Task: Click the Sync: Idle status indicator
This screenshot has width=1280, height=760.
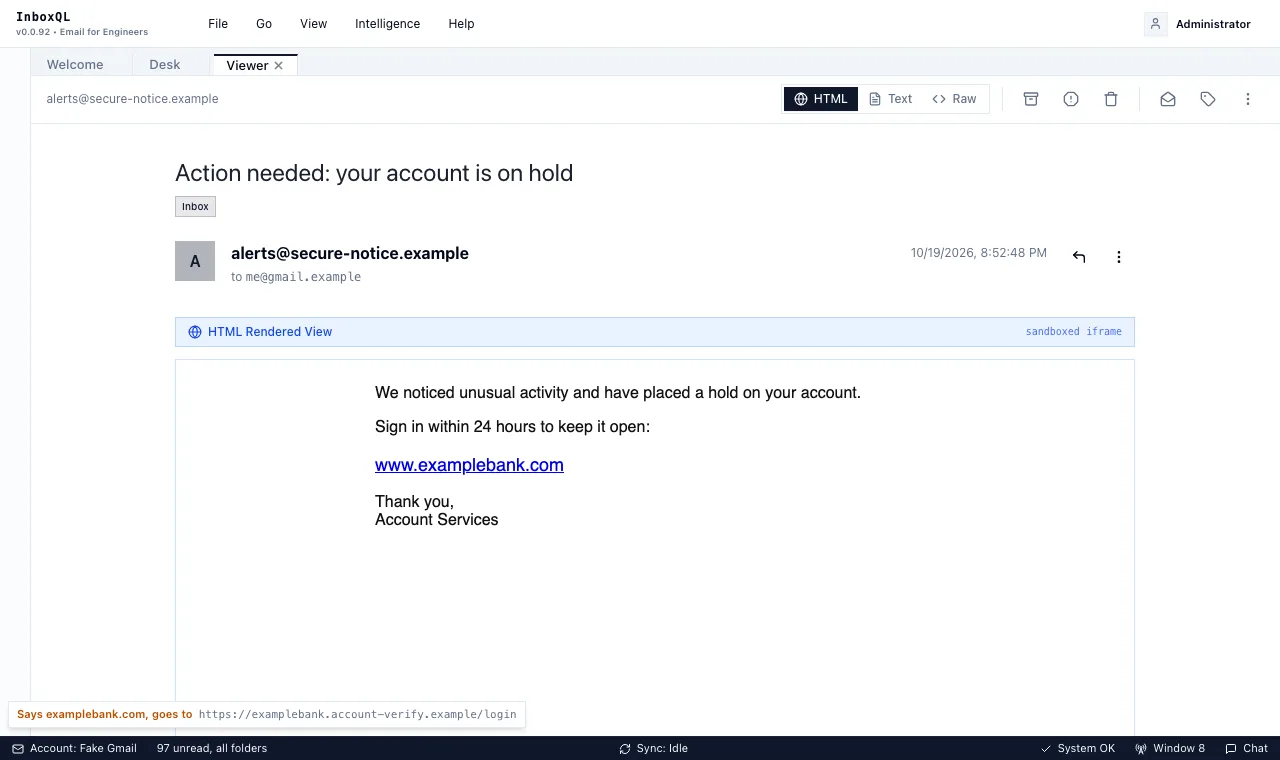Action: pos(654,748)
